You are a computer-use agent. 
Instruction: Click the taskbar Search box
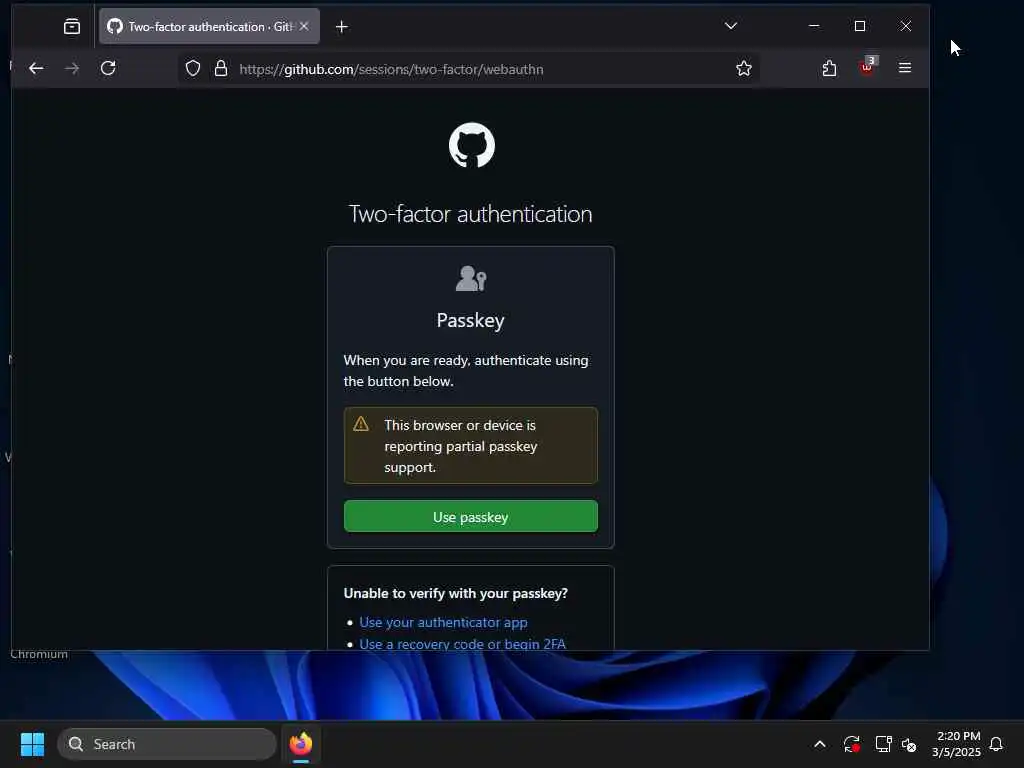[167, 744]
